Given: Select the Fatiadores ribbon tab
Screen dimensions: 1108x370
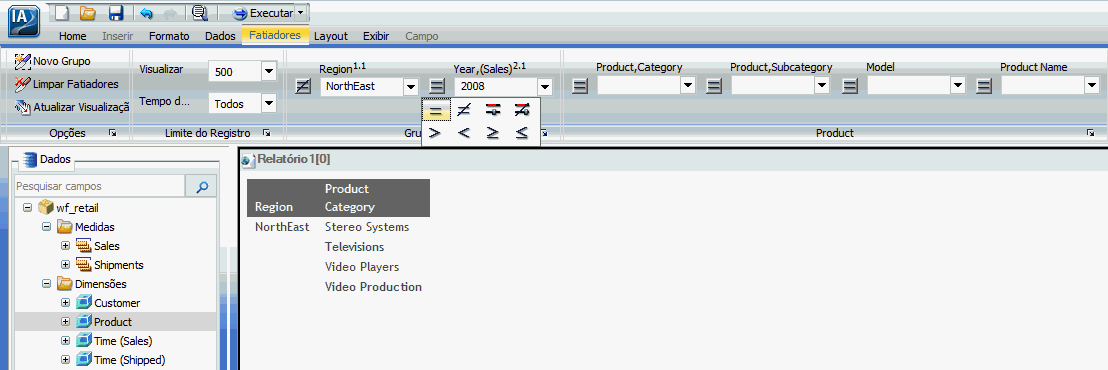Looking at the screenshot, I should point(275,35).
